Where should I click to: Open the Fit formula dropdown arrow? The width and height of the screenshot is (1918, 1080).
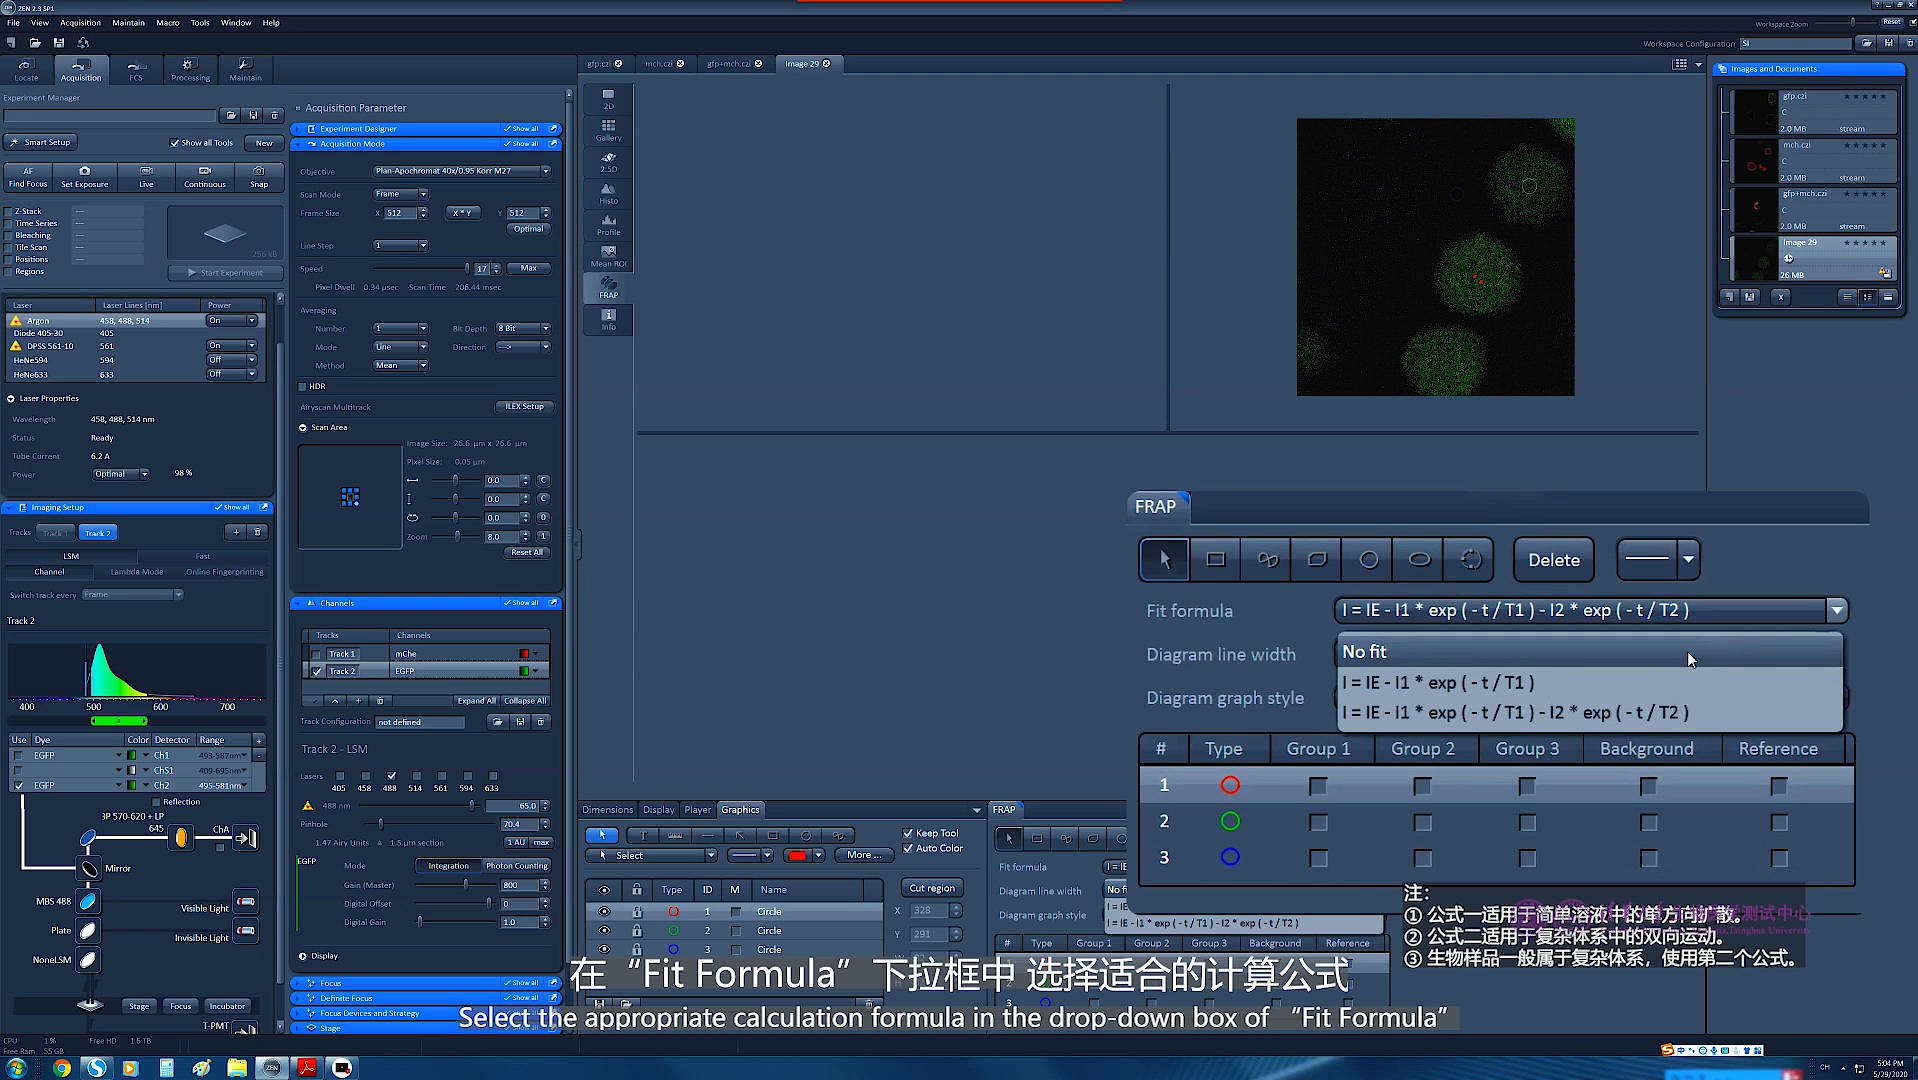coord(1836,610)
